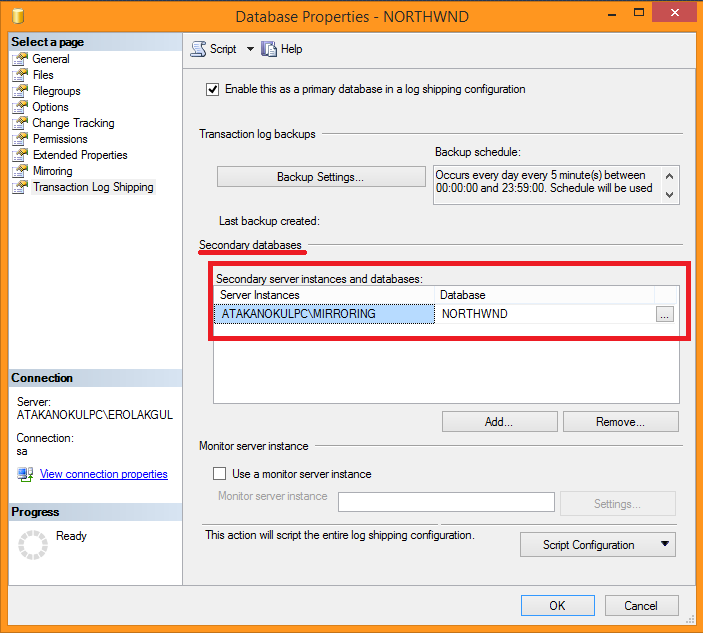Viewport: 703px width, 633px height.
Task: Open the Files page
Action: pyautogui.click(x=43, y=75)
